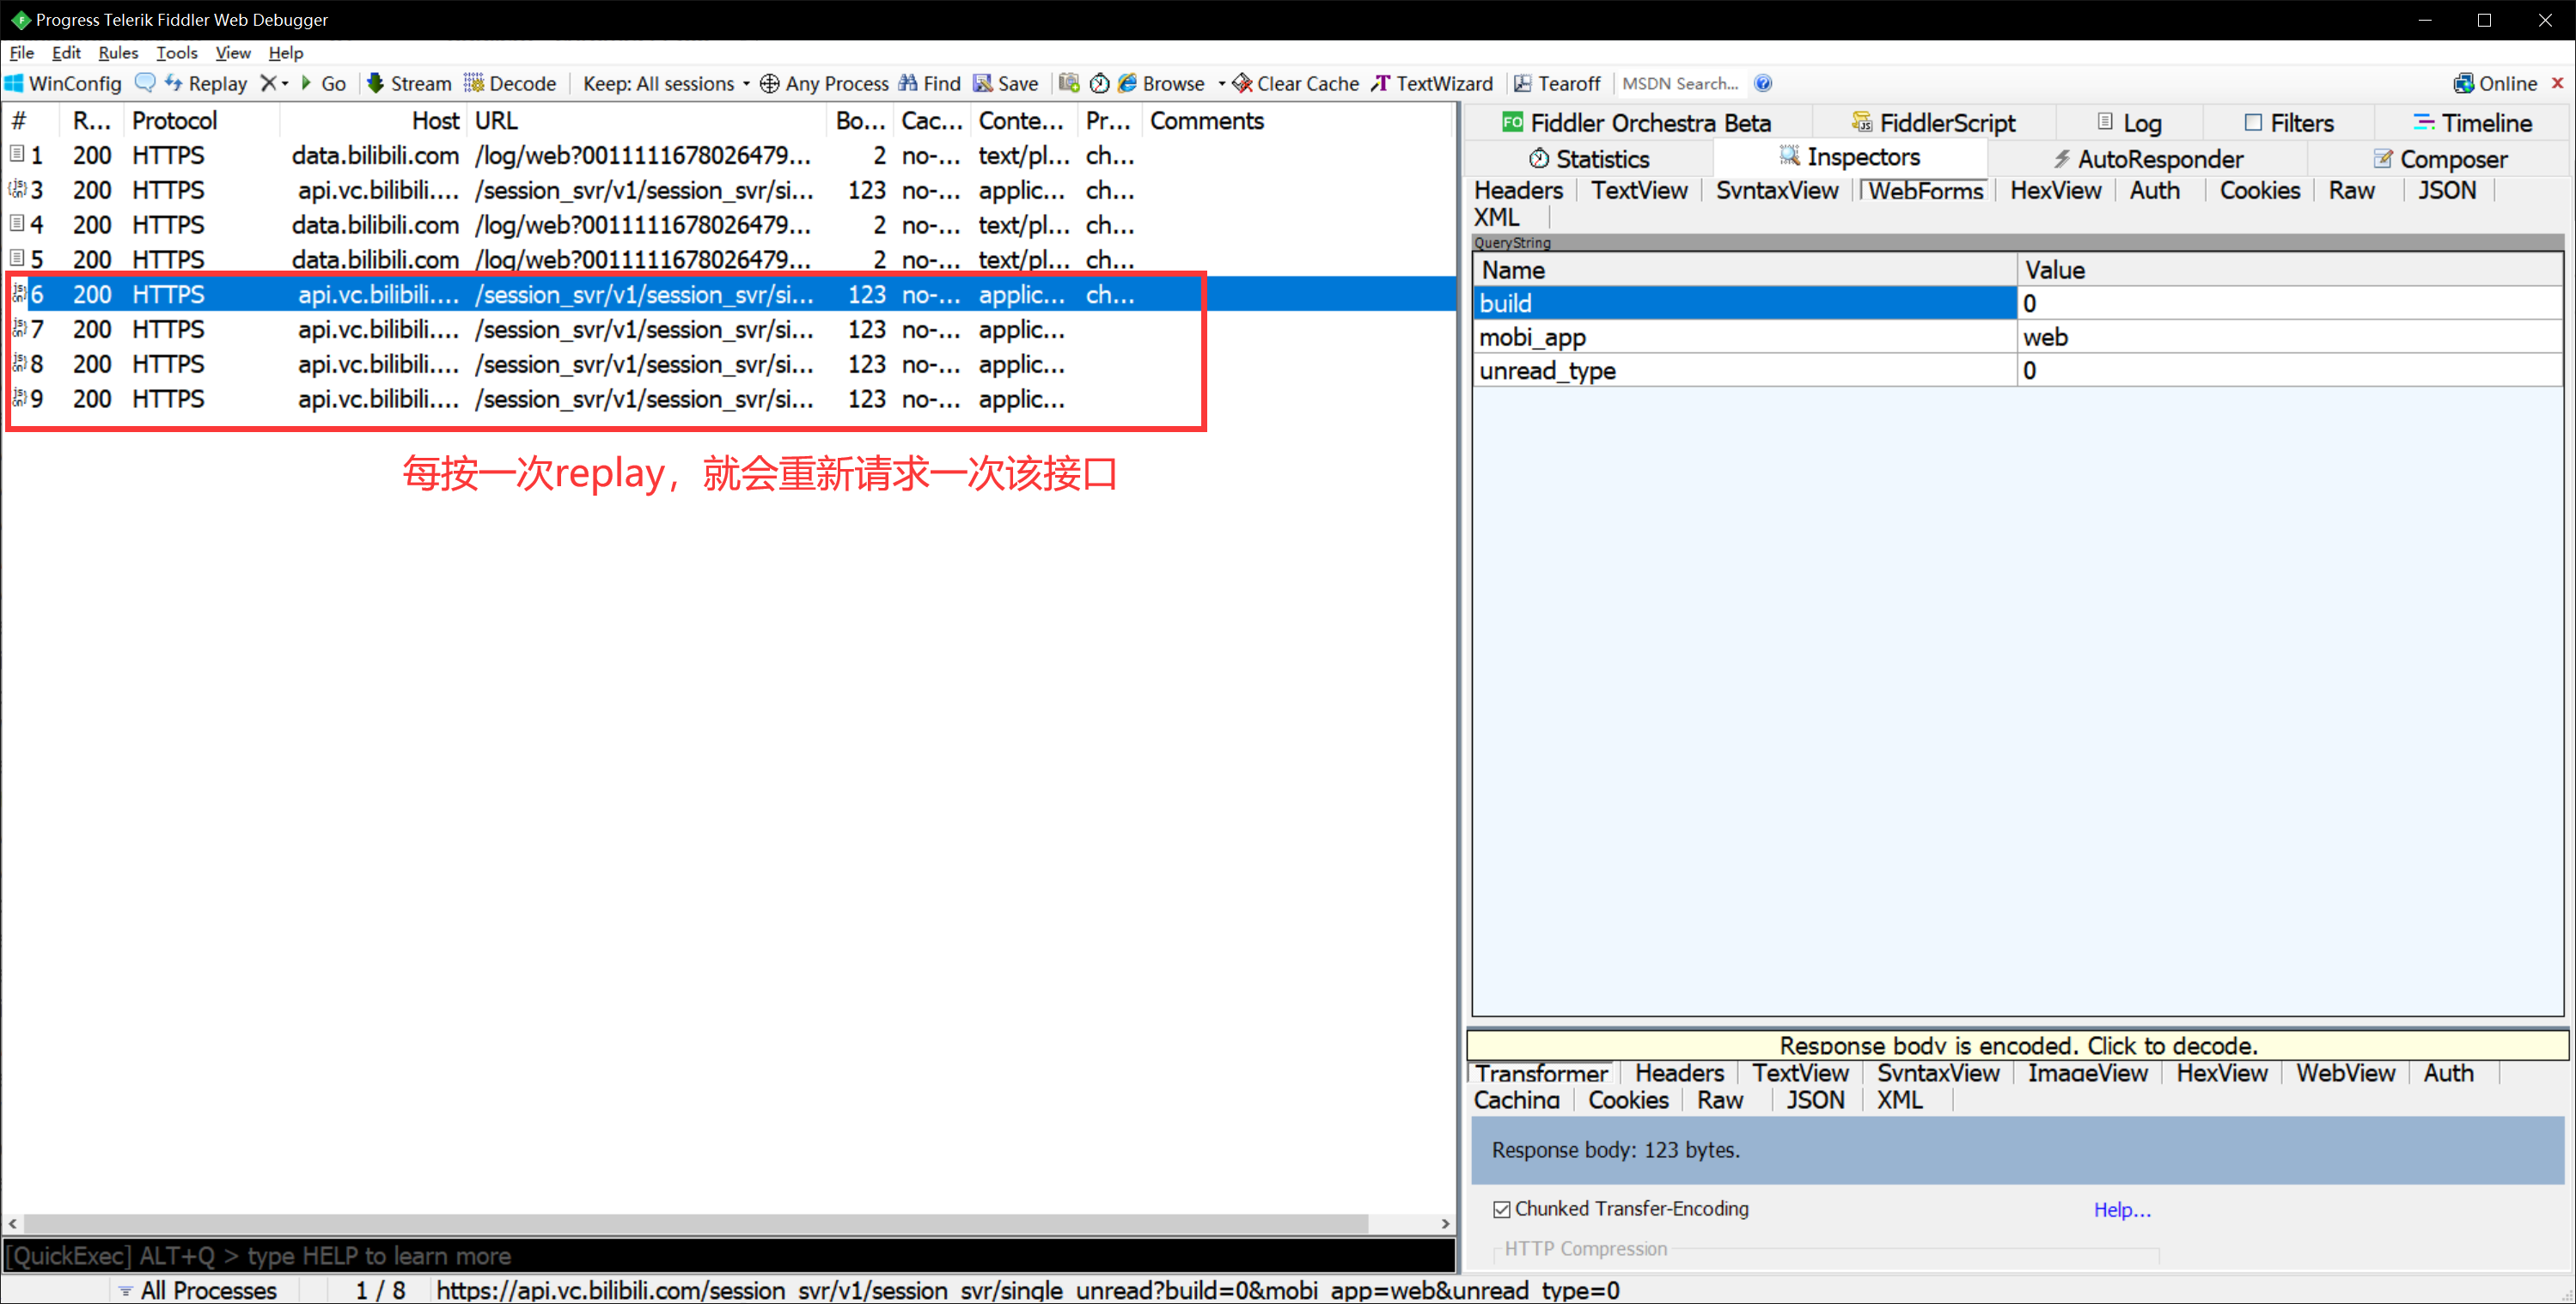
Task: Open the Filters tab
Action: (2288, 123)
